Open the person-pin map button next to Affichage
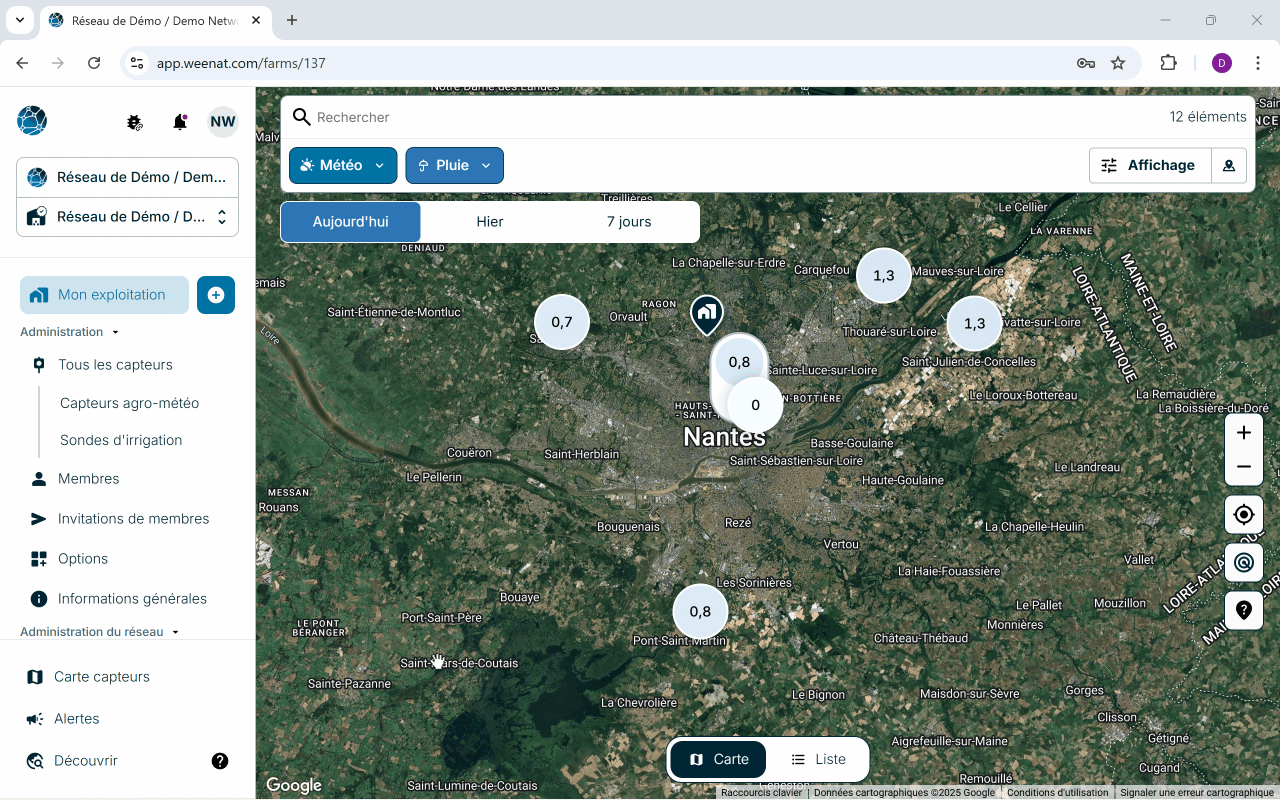 [x=1229, y=166]
